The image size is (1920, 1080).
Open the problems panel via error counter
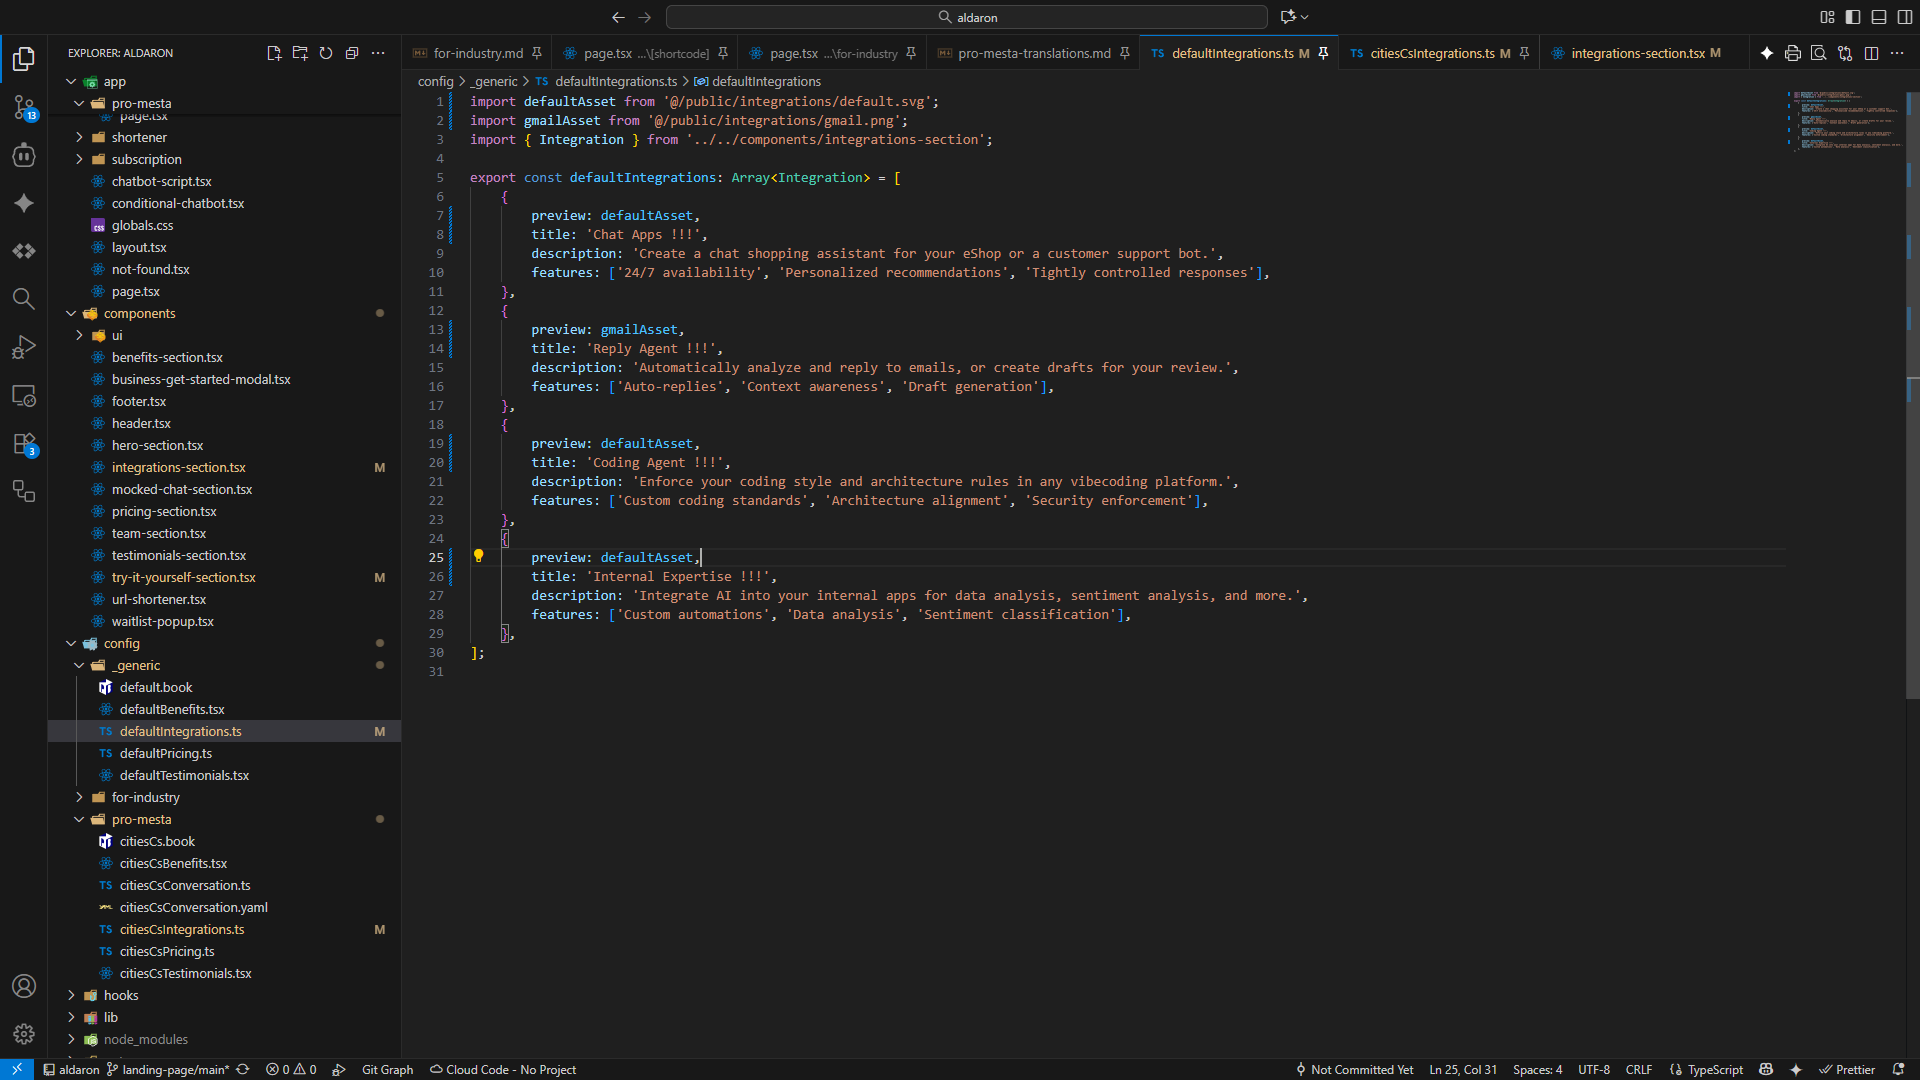(291, 1069)
